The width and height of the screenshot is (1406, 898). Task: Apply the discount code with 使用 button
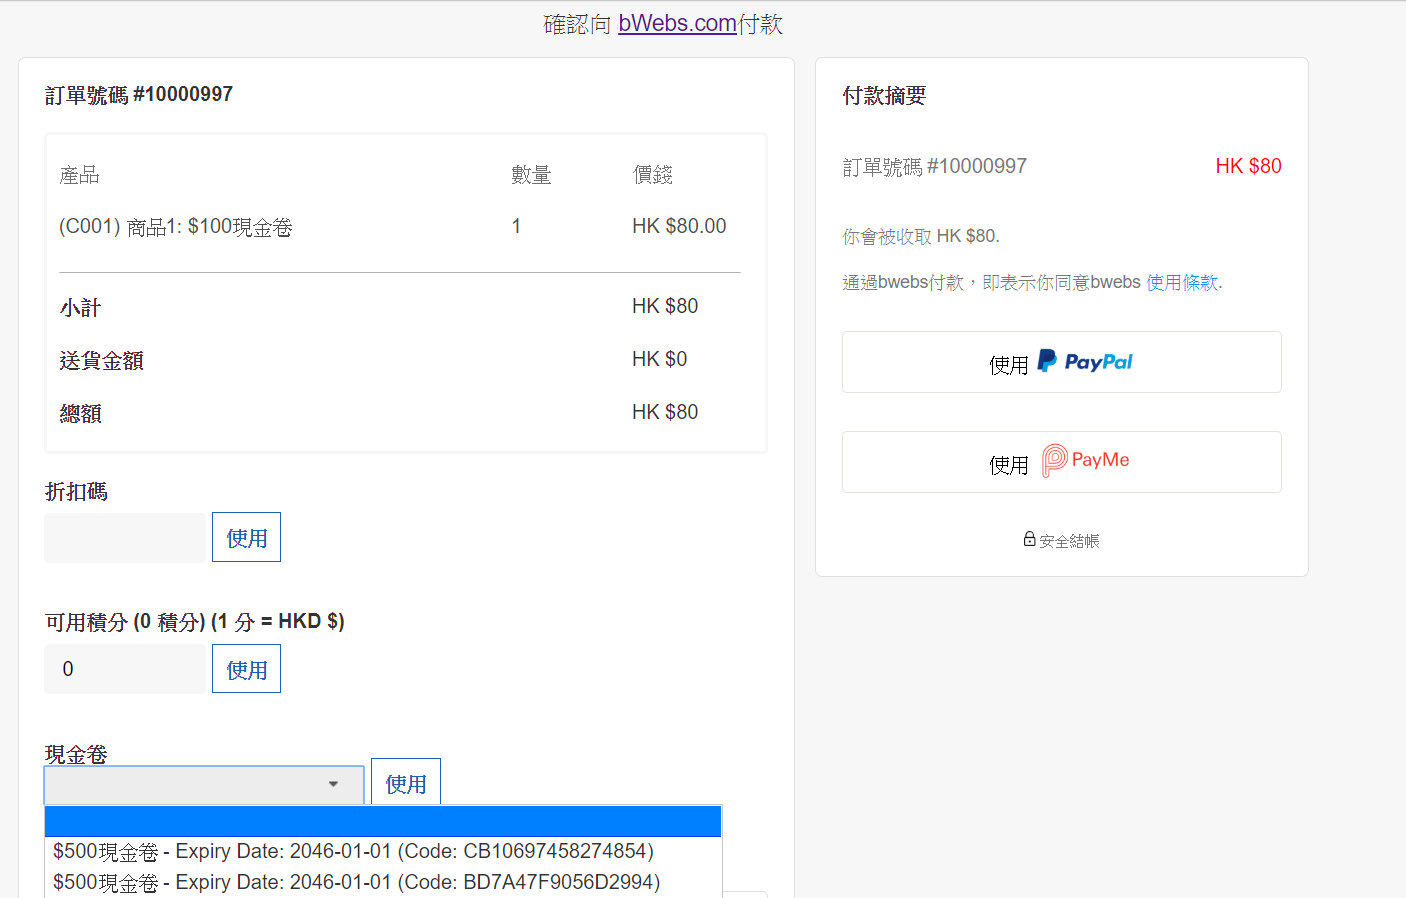246,537
